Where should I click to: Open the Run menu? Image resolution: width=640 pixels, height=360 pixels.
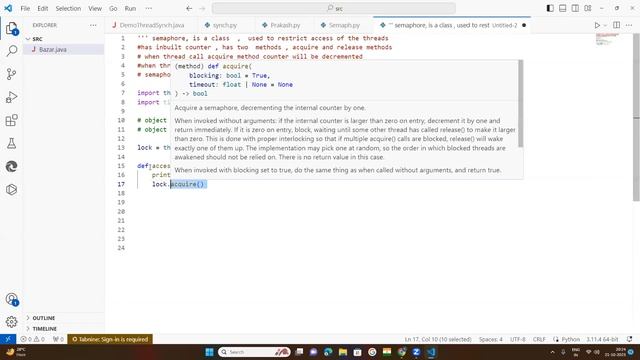pyautogui.click(x=130, y=8)
